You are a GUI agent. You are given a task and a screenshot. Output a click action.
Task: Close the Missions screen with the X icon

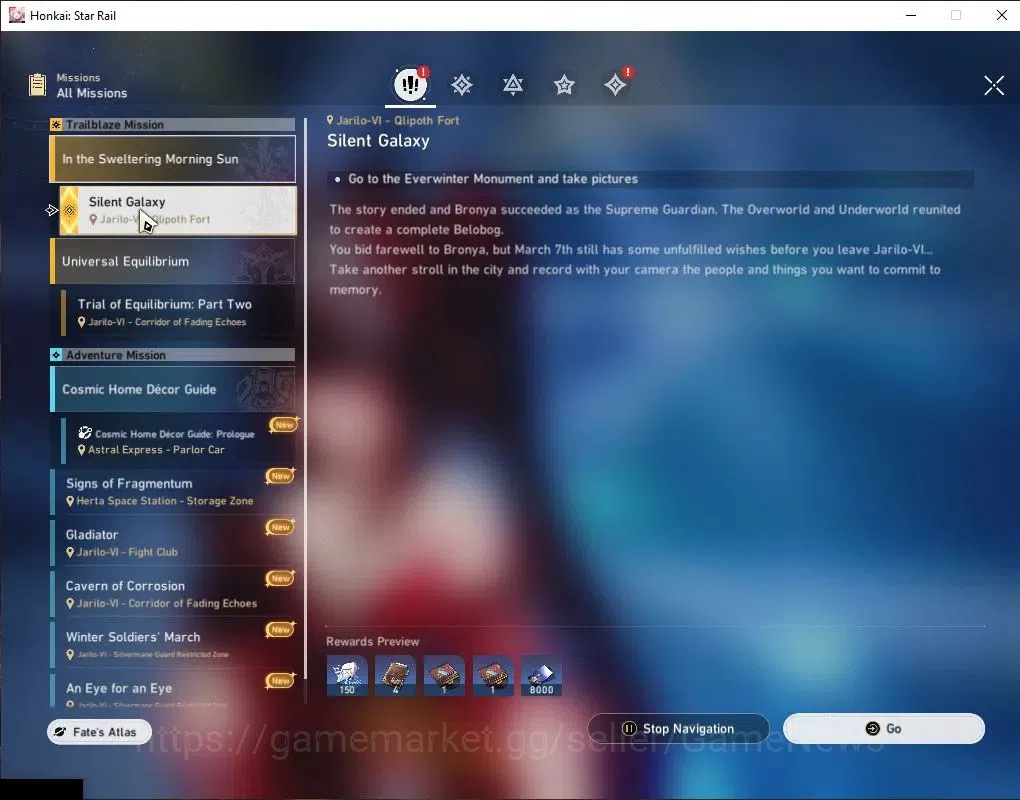(x=993, y=85)
